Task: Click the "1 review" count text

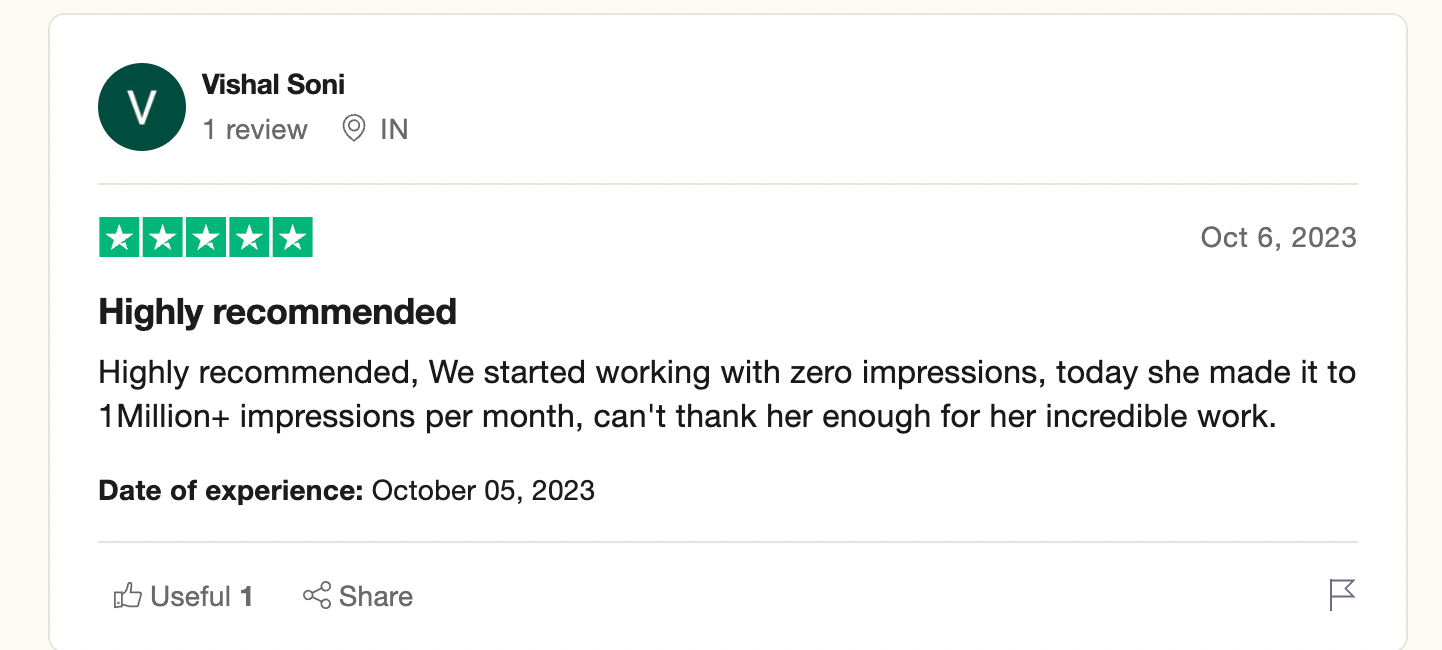Action: coord(255,129)
